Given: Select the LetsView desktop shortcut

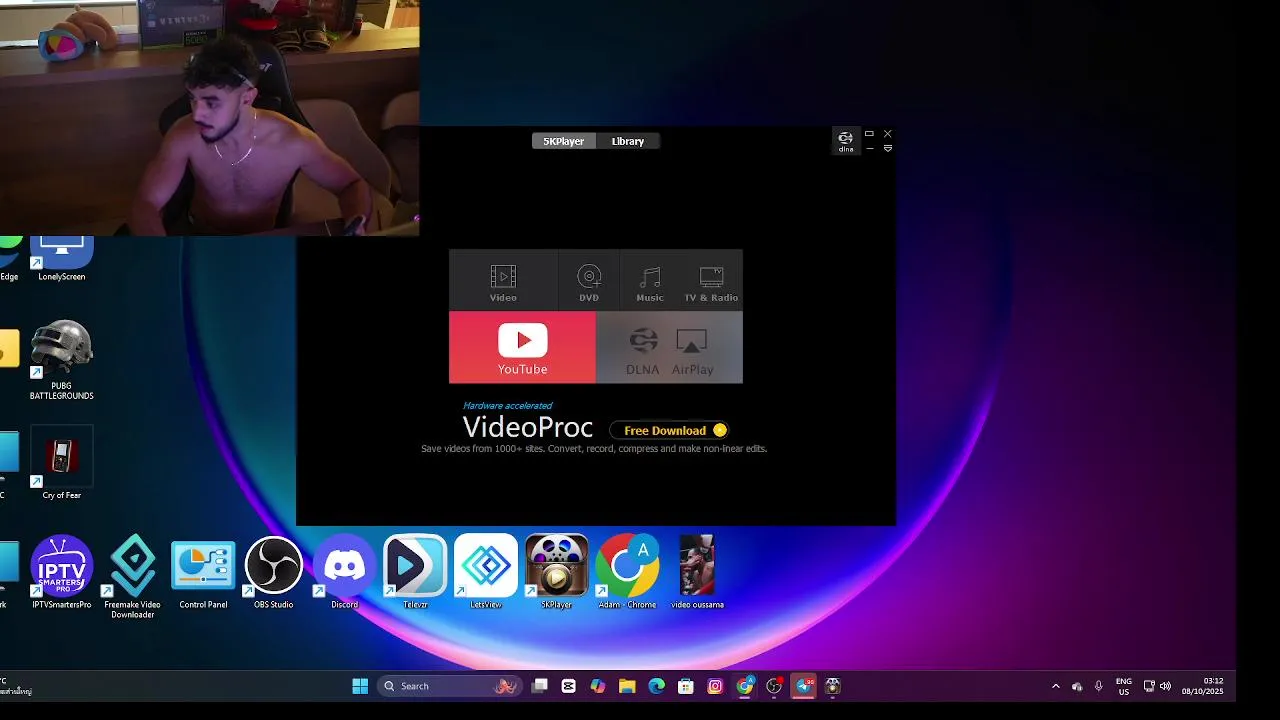Looking at the screenshot, I should (486, 572).
